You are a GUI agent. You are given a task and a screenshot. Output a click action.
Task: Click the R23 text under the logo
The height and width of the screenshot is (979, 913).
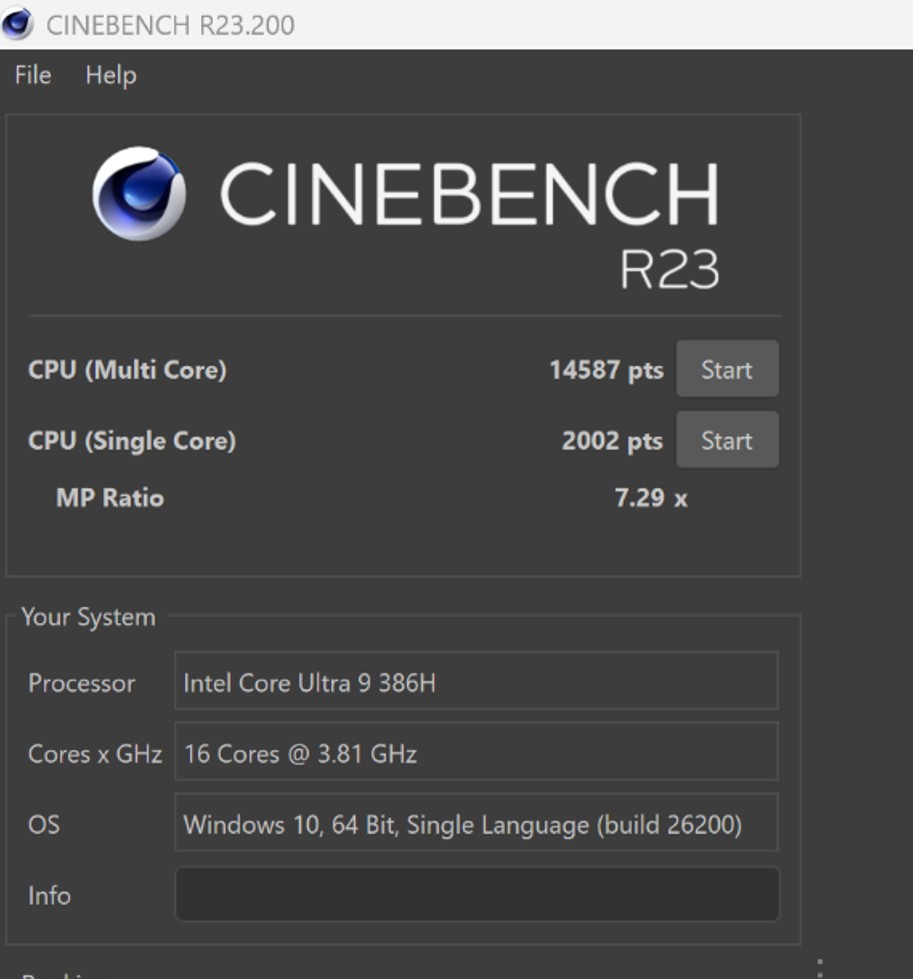tap(669, 269)
